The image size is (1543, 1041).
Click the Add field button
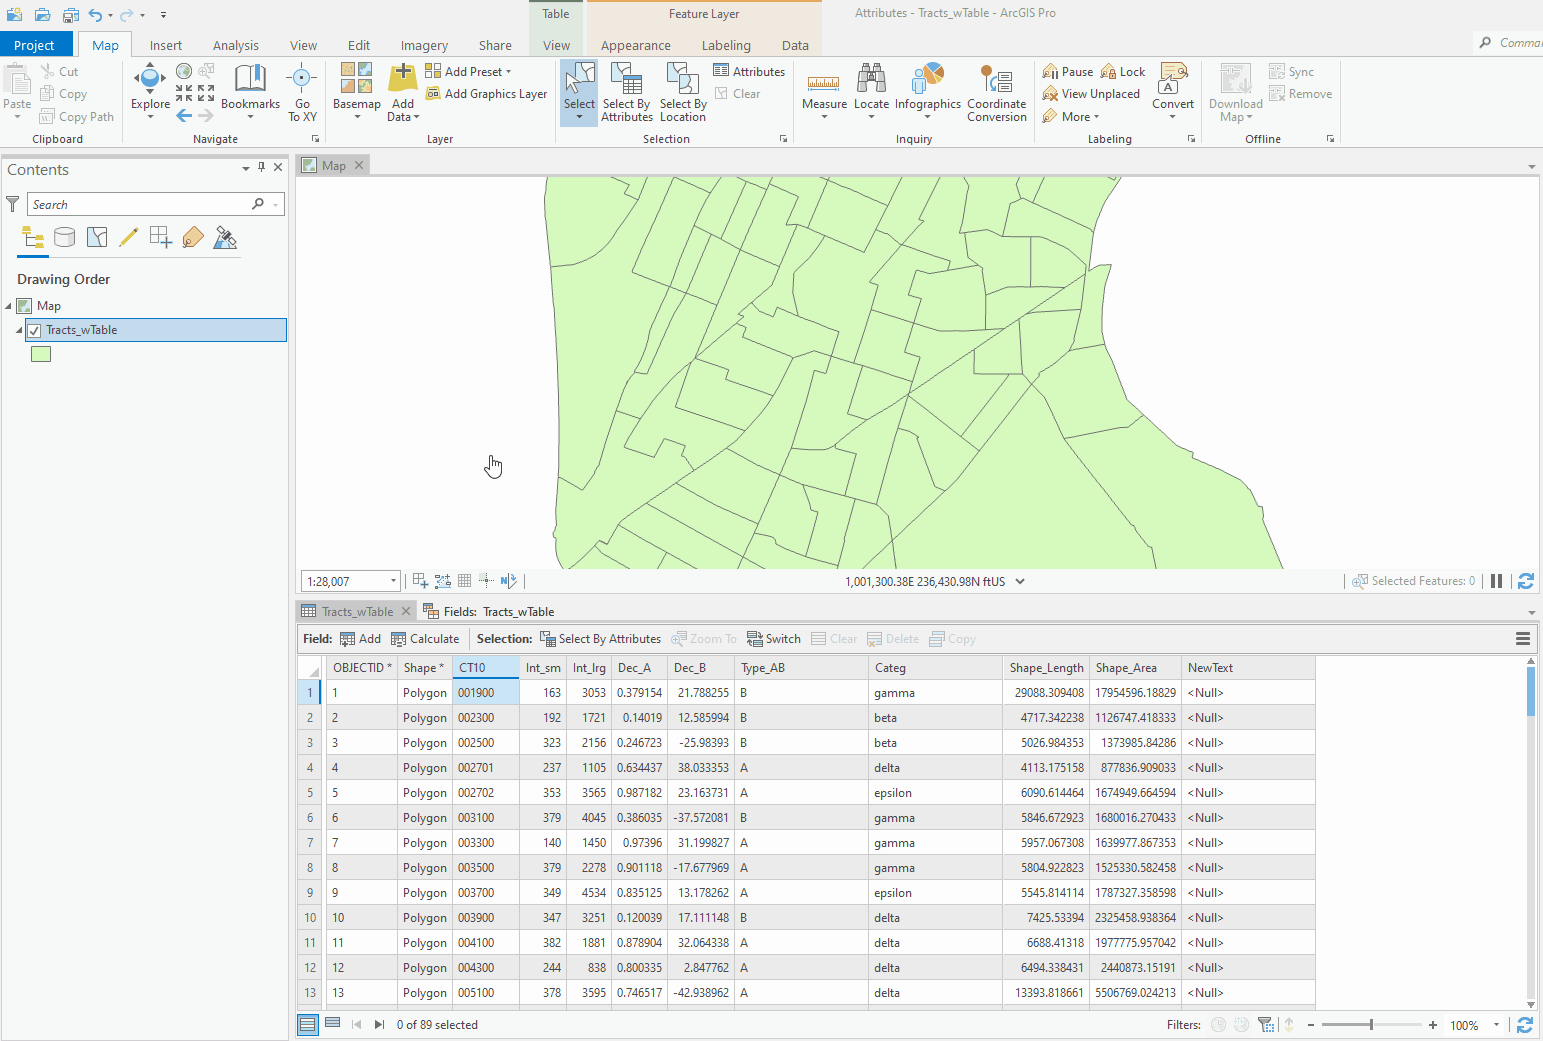[360, 639]
